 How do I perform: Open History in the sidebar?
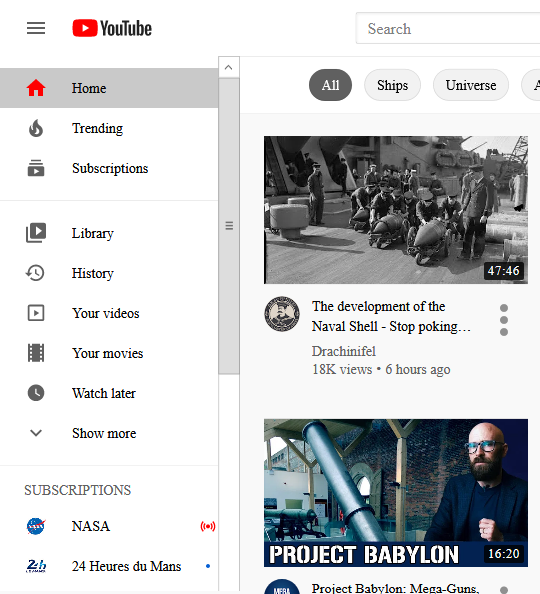coord(109,273)
